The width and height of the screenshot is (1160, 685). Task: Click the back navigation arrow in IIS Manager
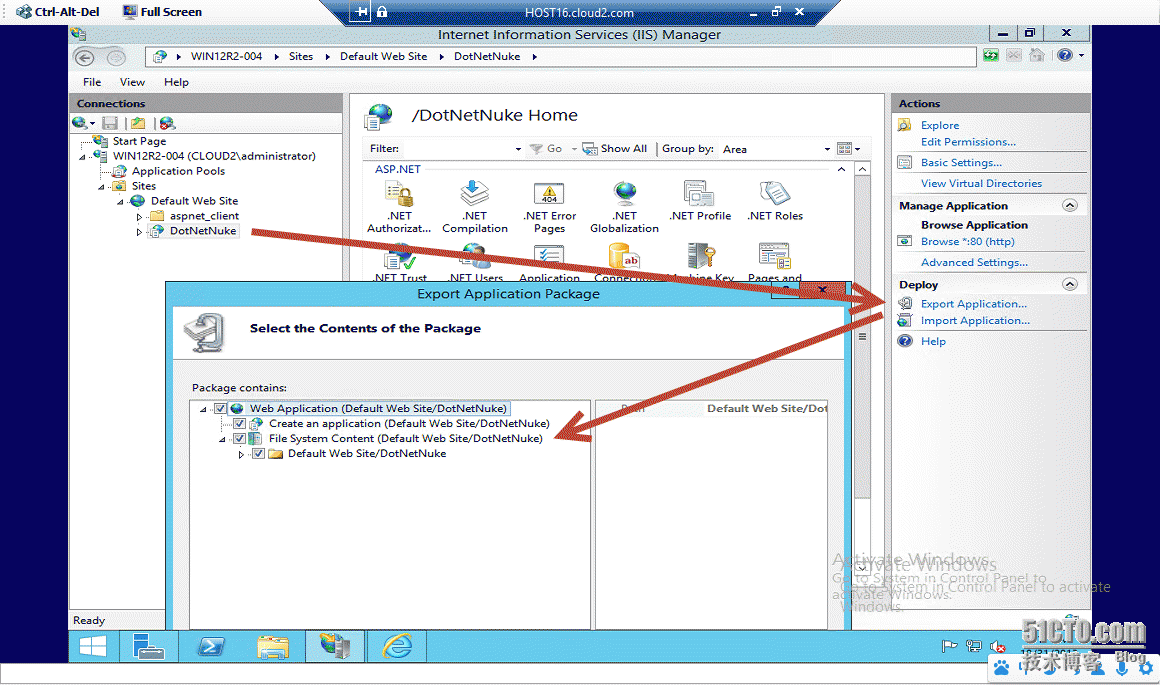point(85,58)
